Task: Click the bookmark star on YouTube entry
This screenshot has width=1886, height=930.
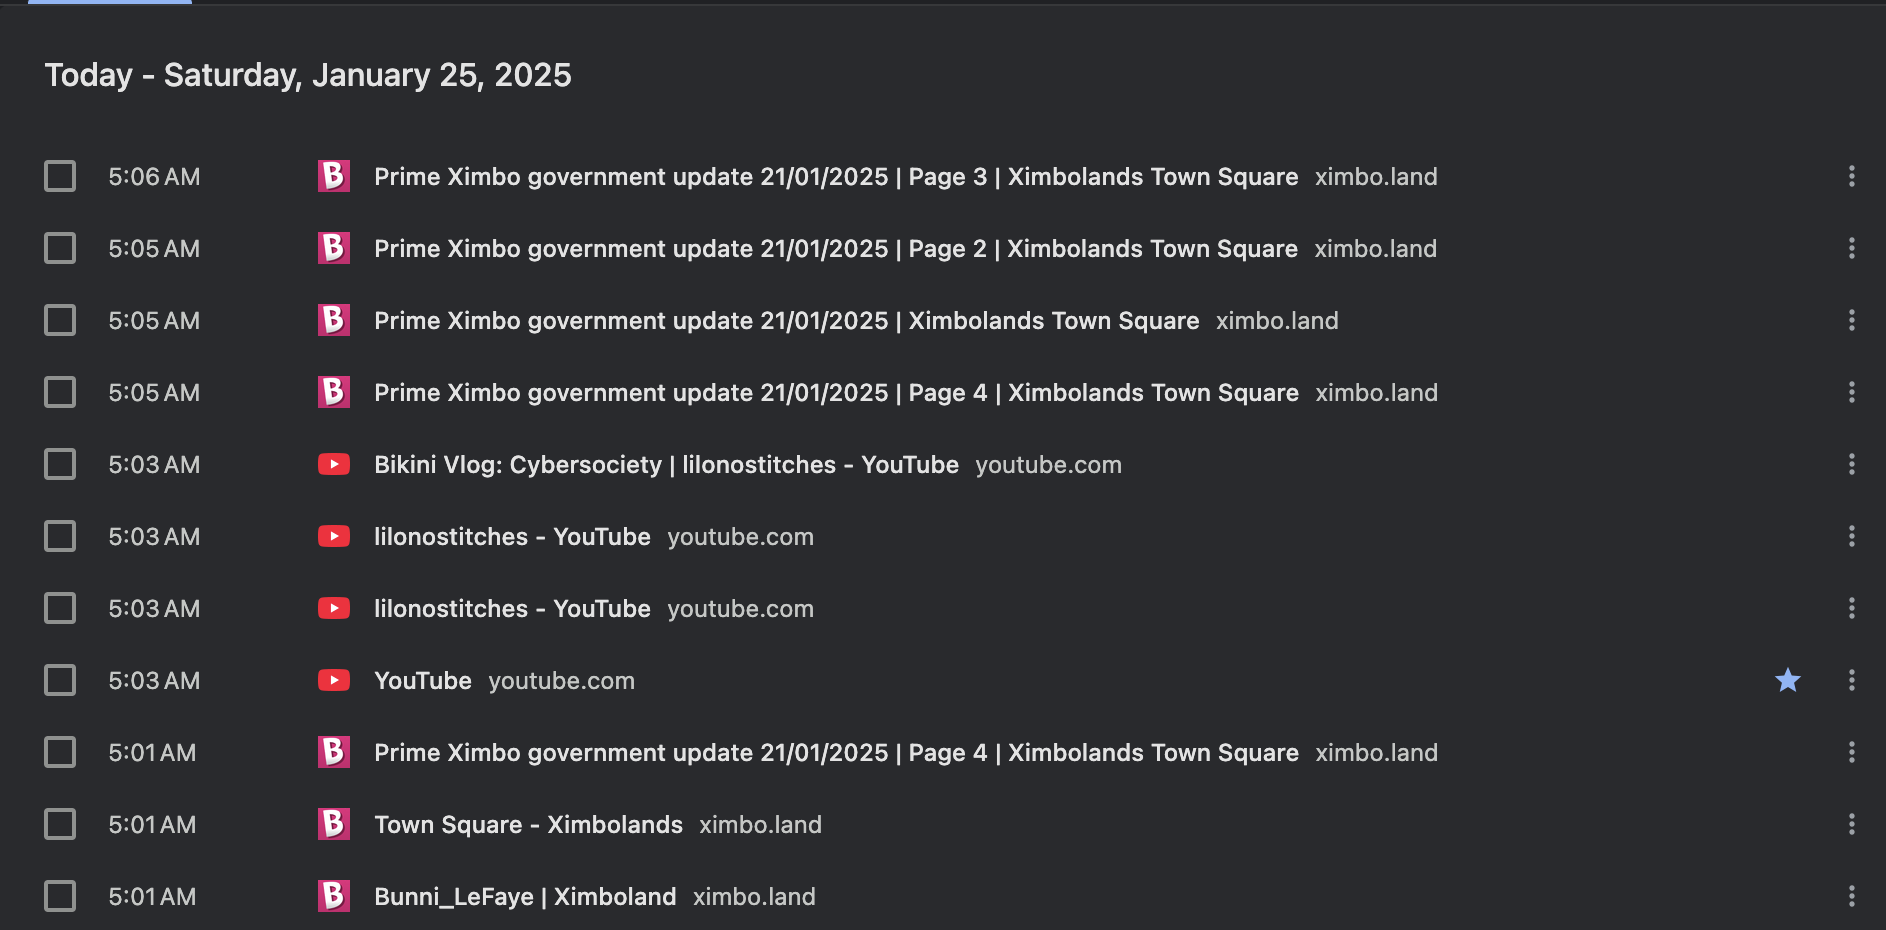Action: tap(1788, 681)
